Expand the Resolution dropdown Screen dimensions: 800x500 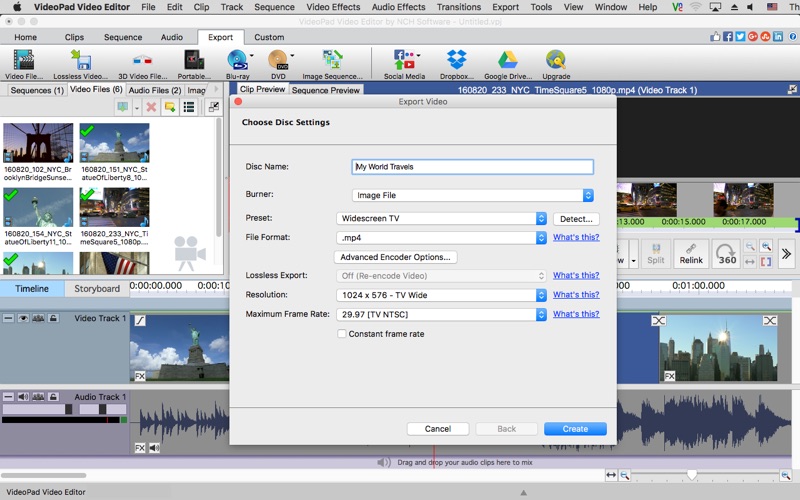tap(442, 295)
